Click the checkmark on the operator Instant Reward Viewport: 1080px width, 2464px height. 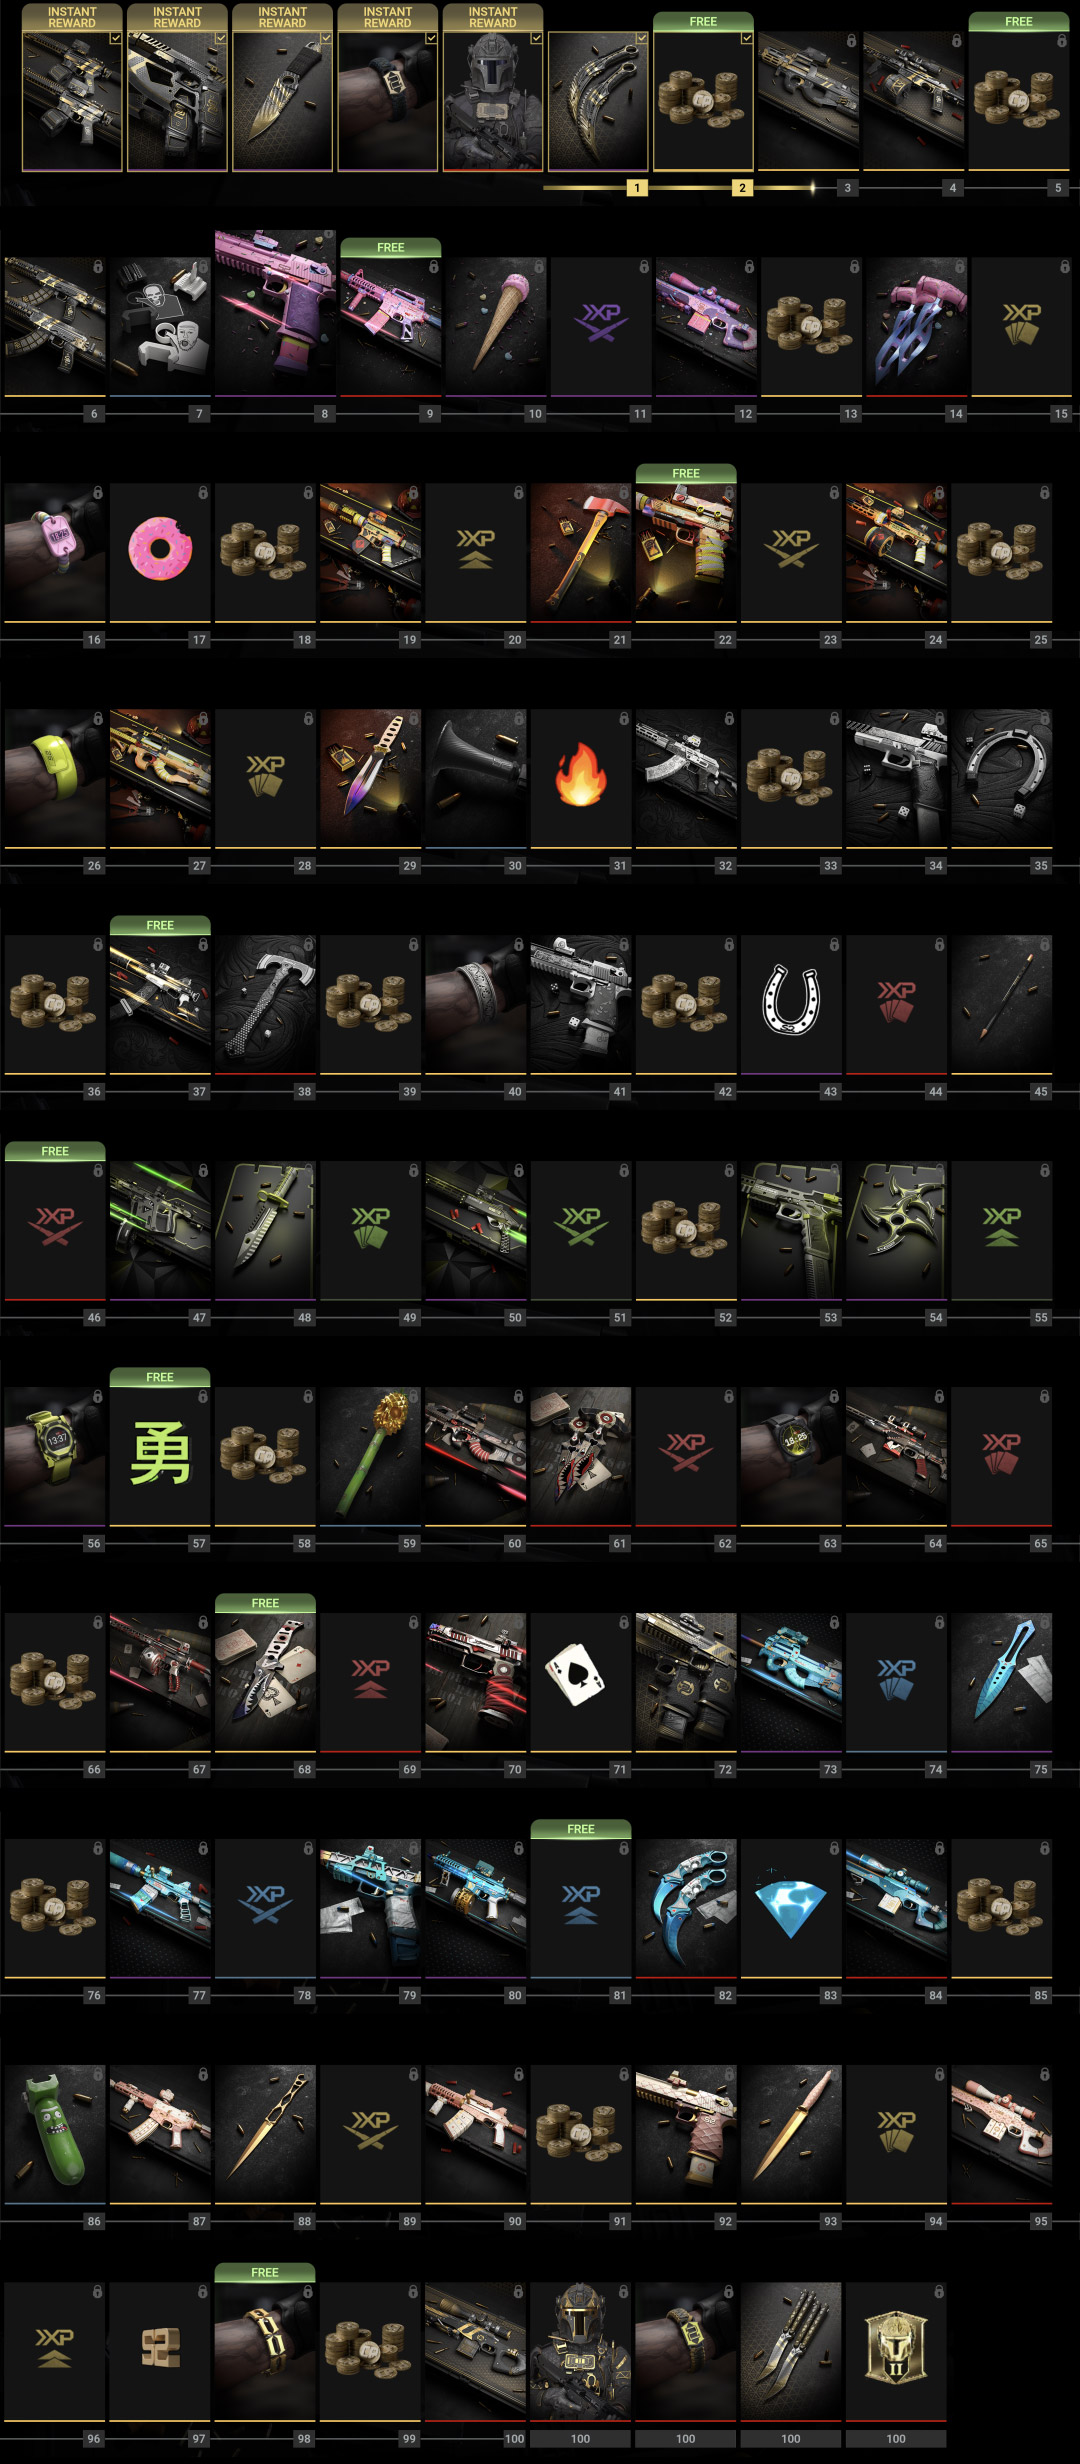(x=537, y=38)
